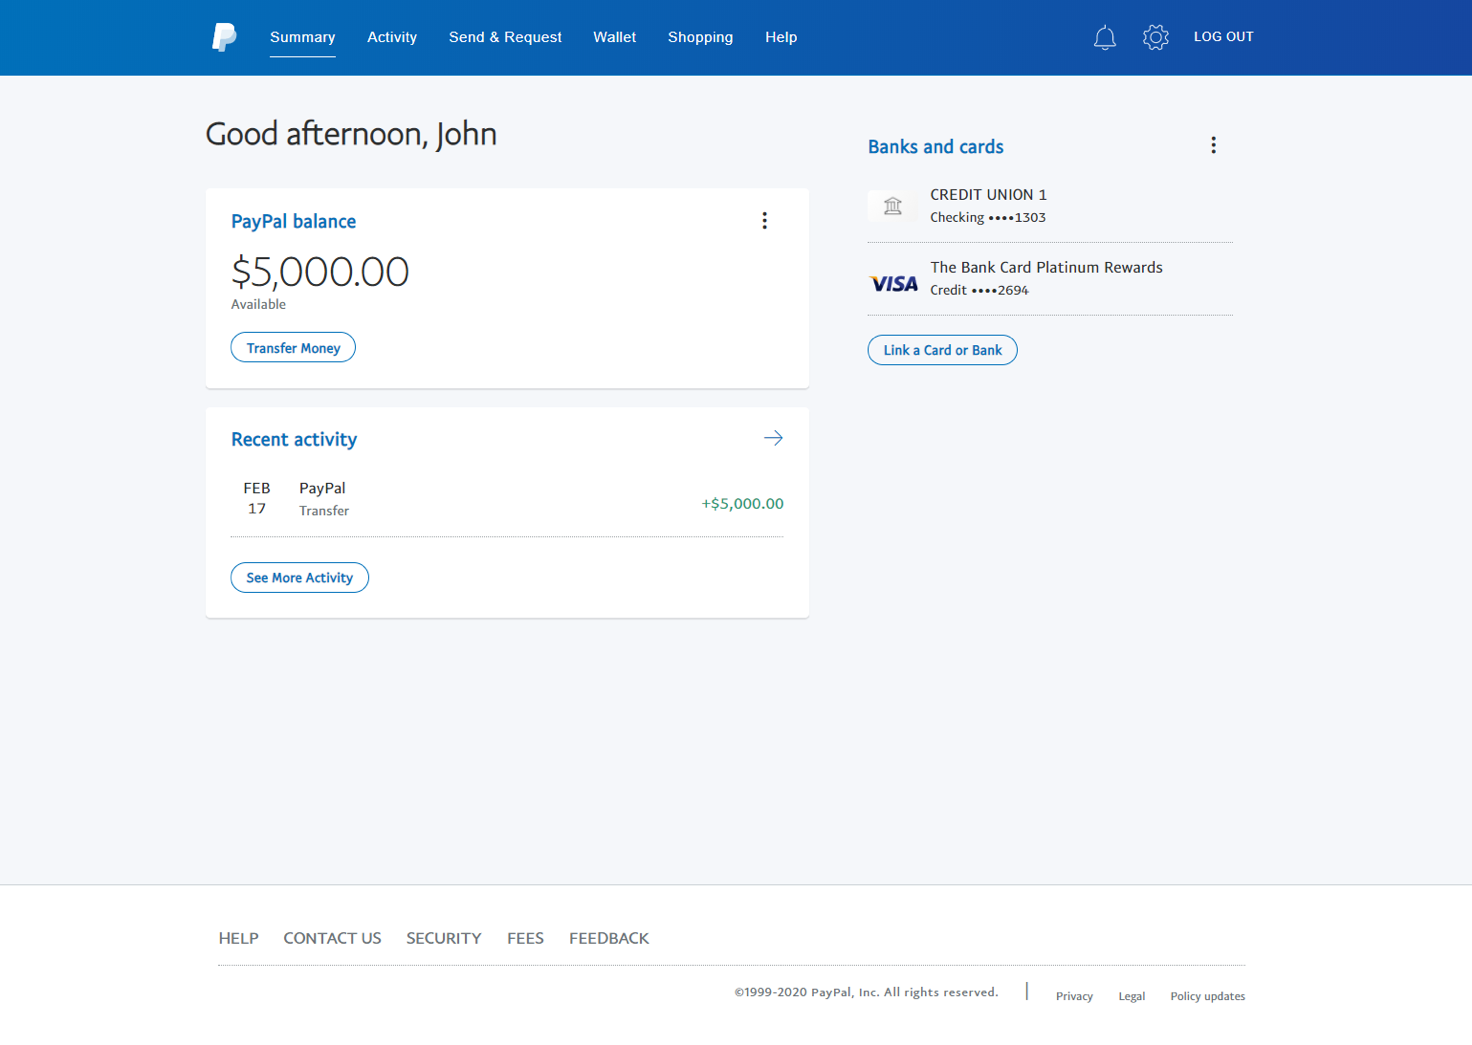Select The Bank Card Platinum Rewards

(1046, 268)
